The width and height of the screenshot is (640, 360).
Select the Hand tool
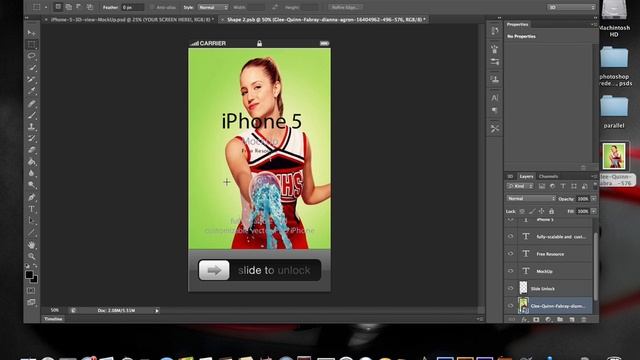[31, 245]
